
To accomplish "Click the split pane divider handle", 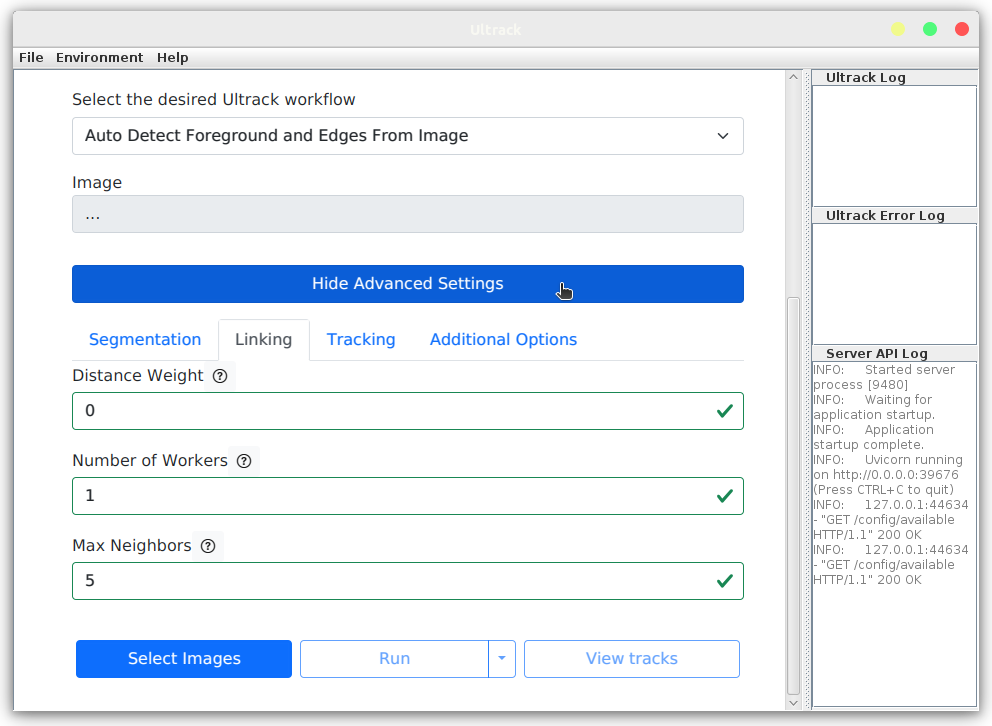I will pos(807,389).
